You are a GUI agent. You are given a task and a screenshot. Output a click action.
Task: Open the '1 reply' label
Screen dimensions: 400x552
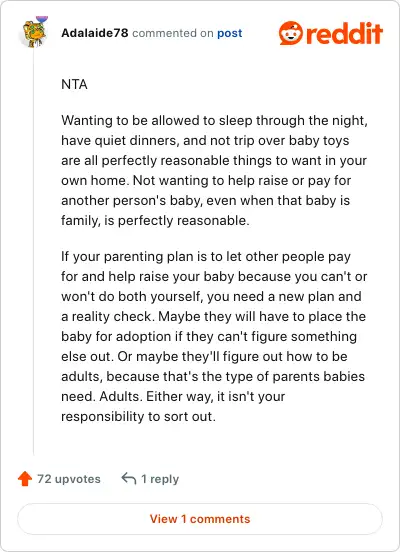point(160,479)
